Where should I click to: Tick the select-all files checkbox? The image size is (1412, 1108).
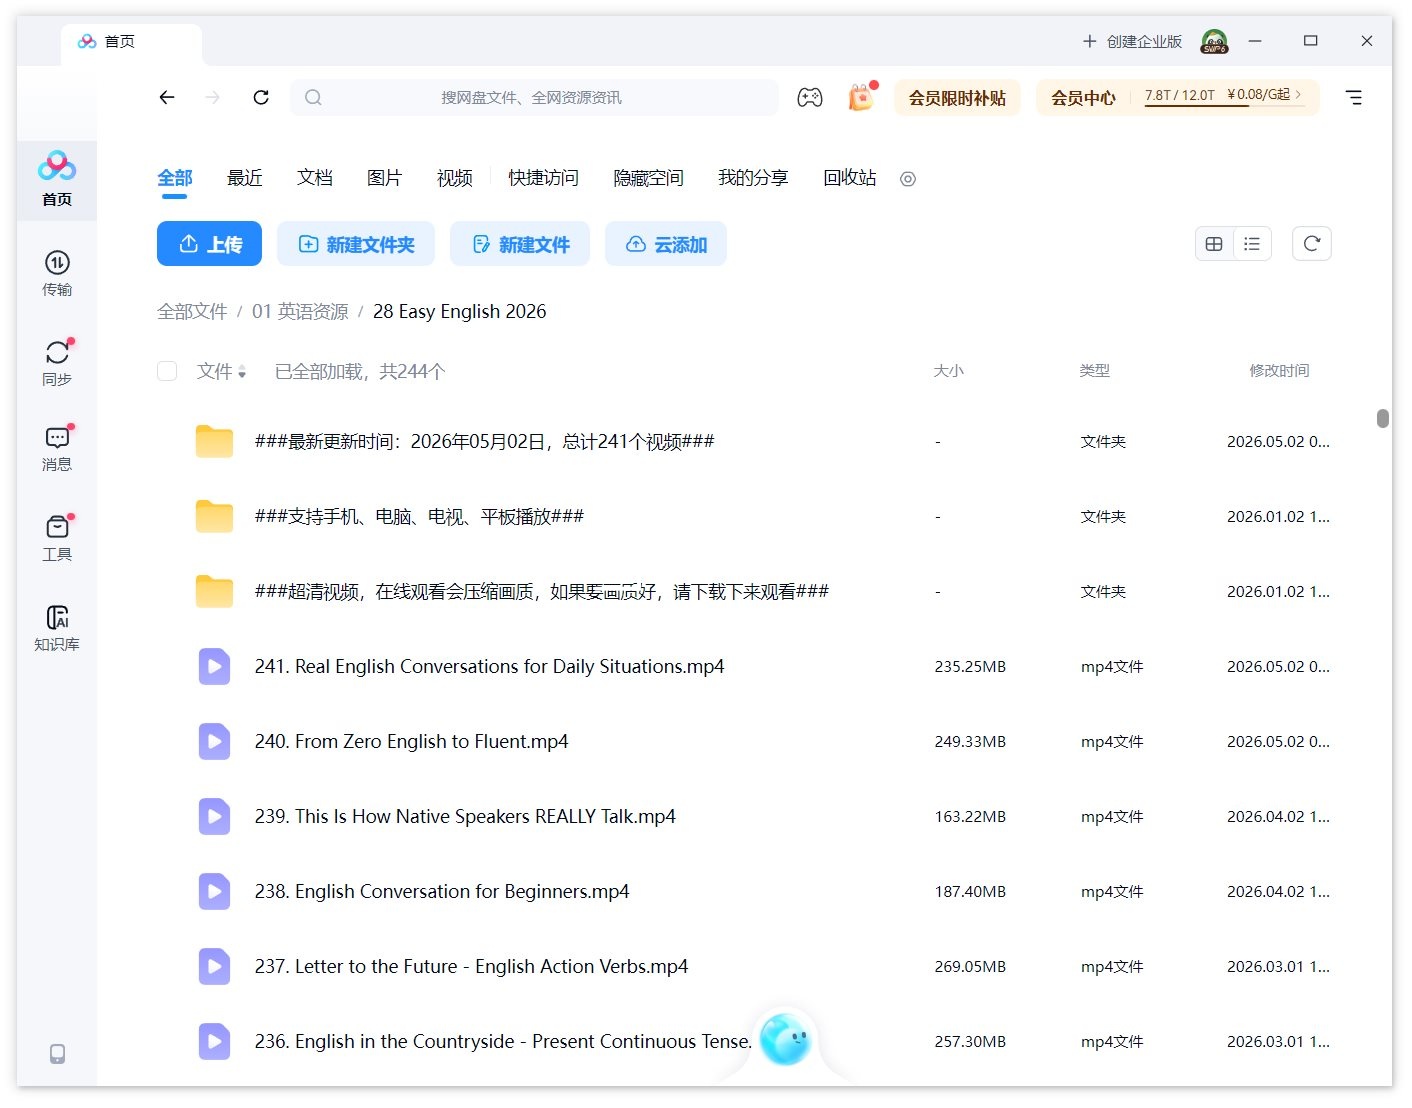[x=167, y=371]
